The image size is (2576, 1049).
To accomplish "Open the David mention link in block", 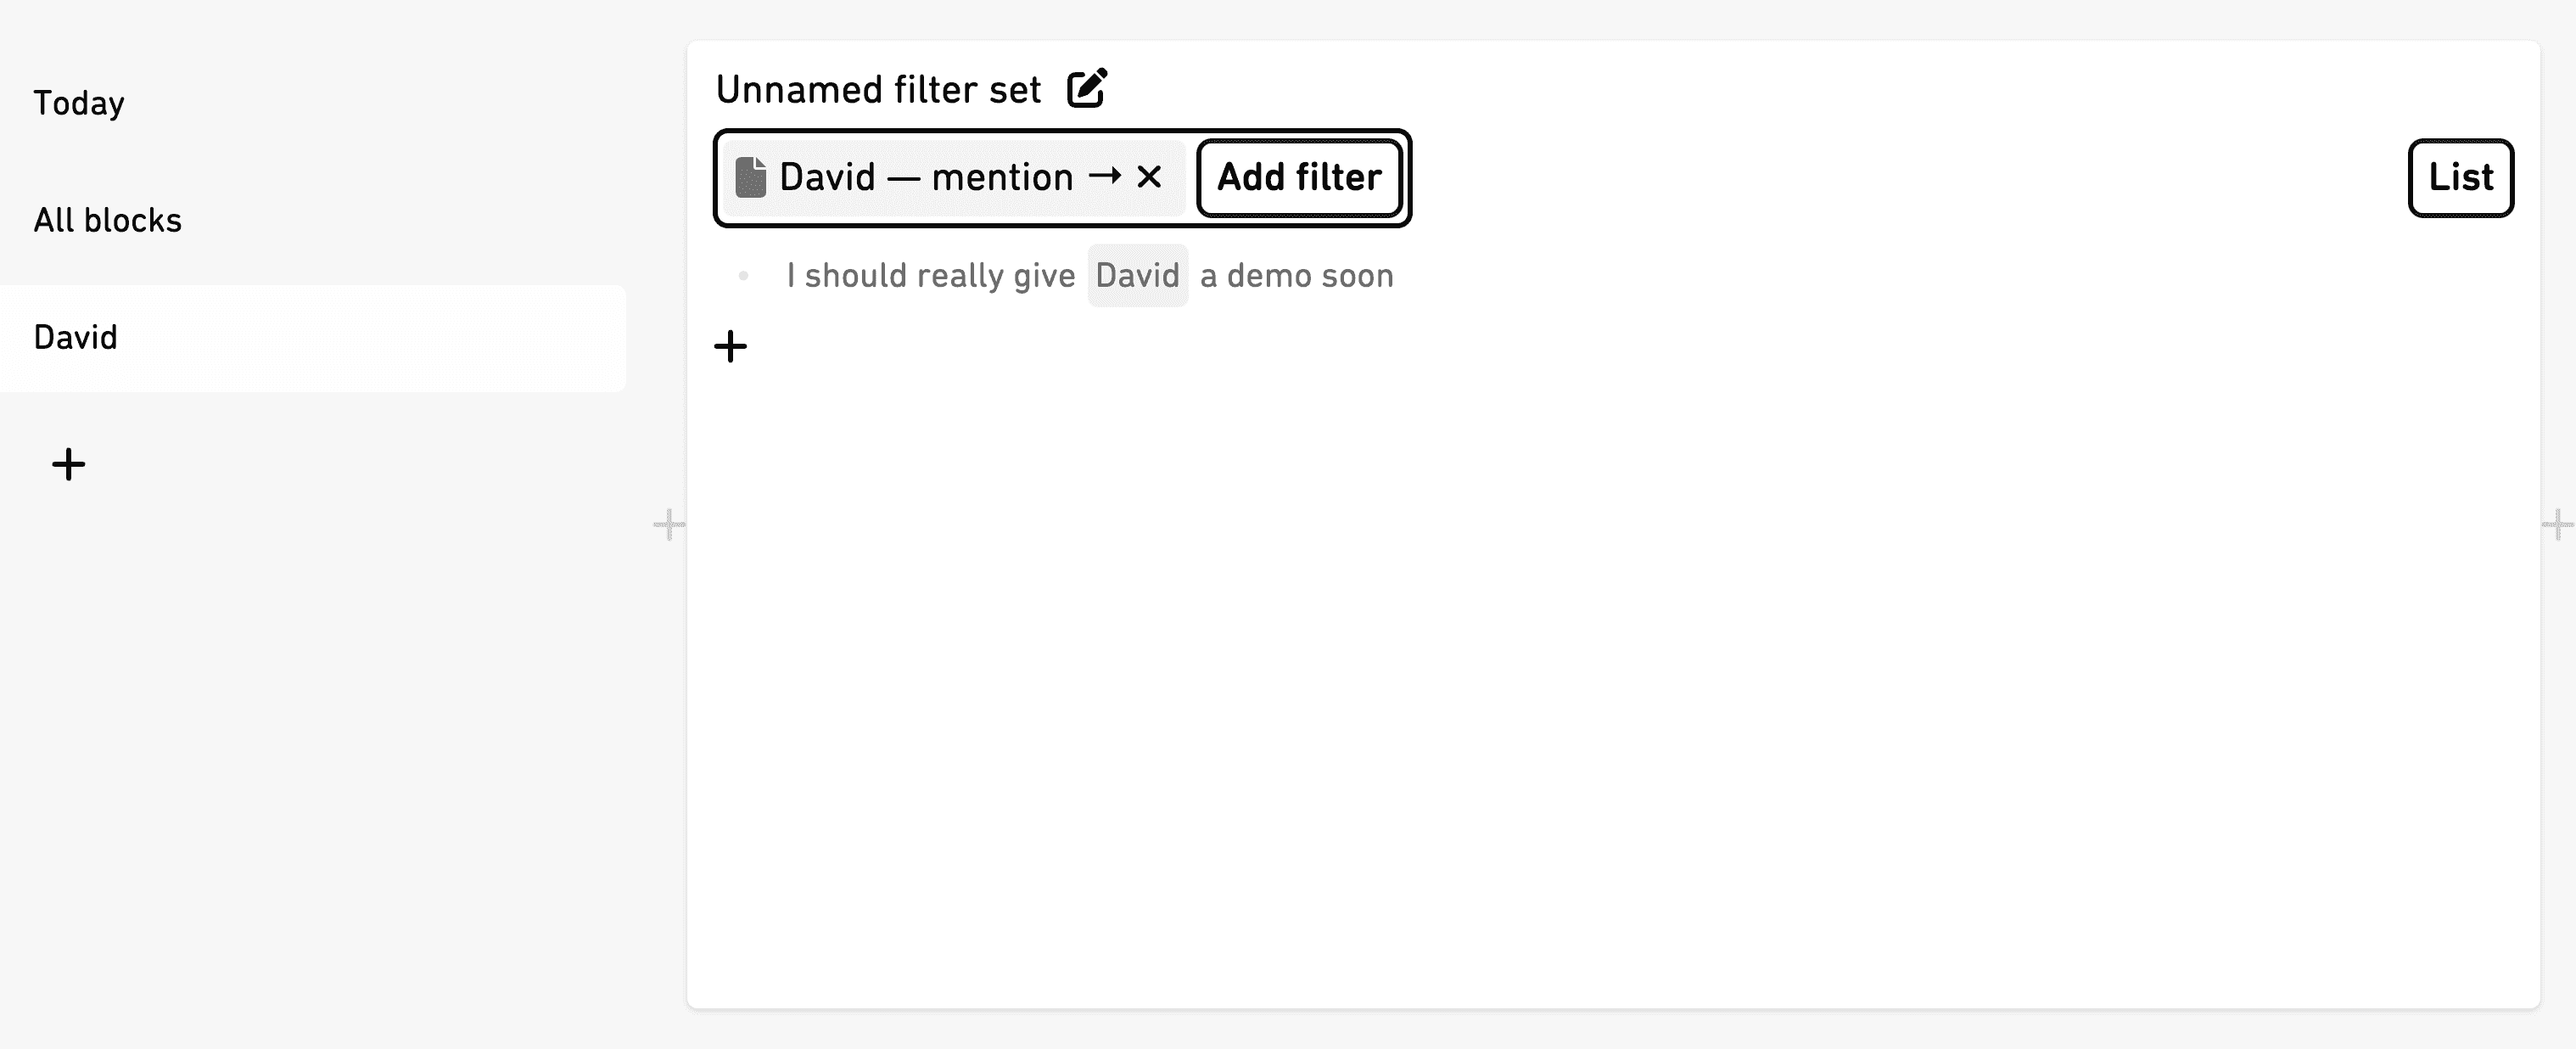I will click(x=1138, y=275).
